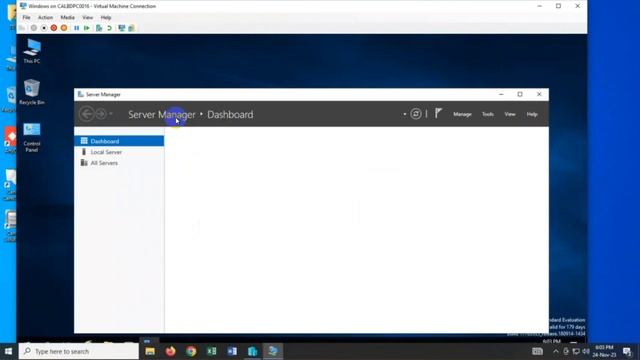The image size is (640, 360).
Task: Open the Windows Start button
Action: pyautogui.click(x=9, y=351)
